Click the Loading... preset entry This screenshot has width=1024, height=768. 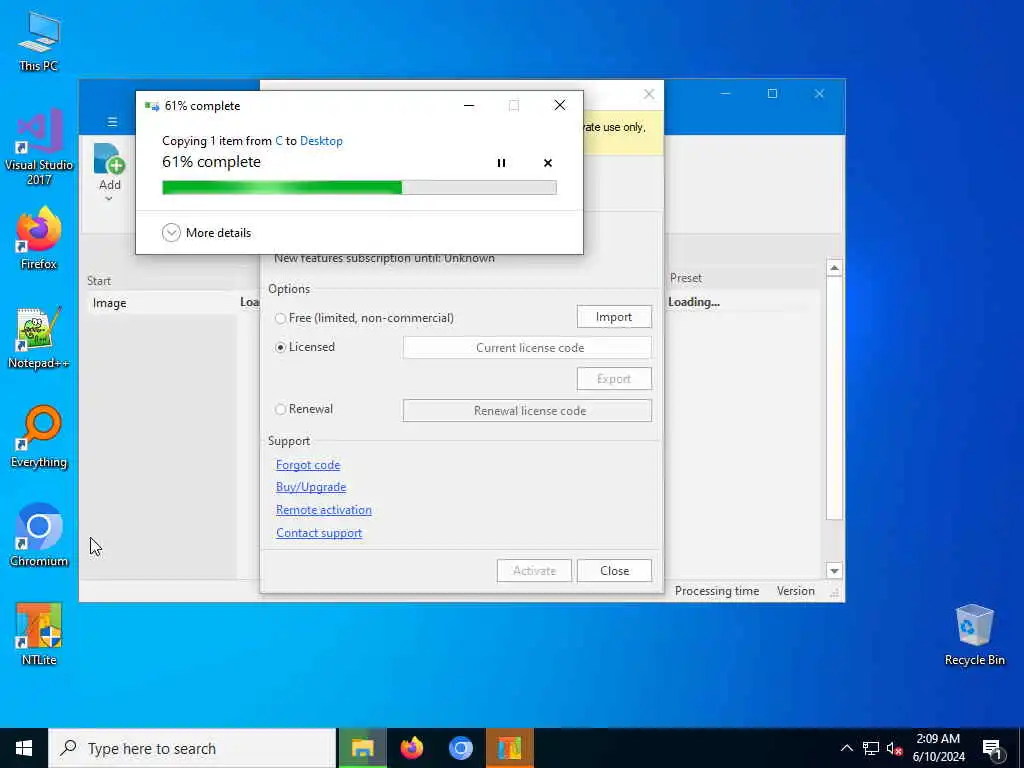tap(694, 302)
